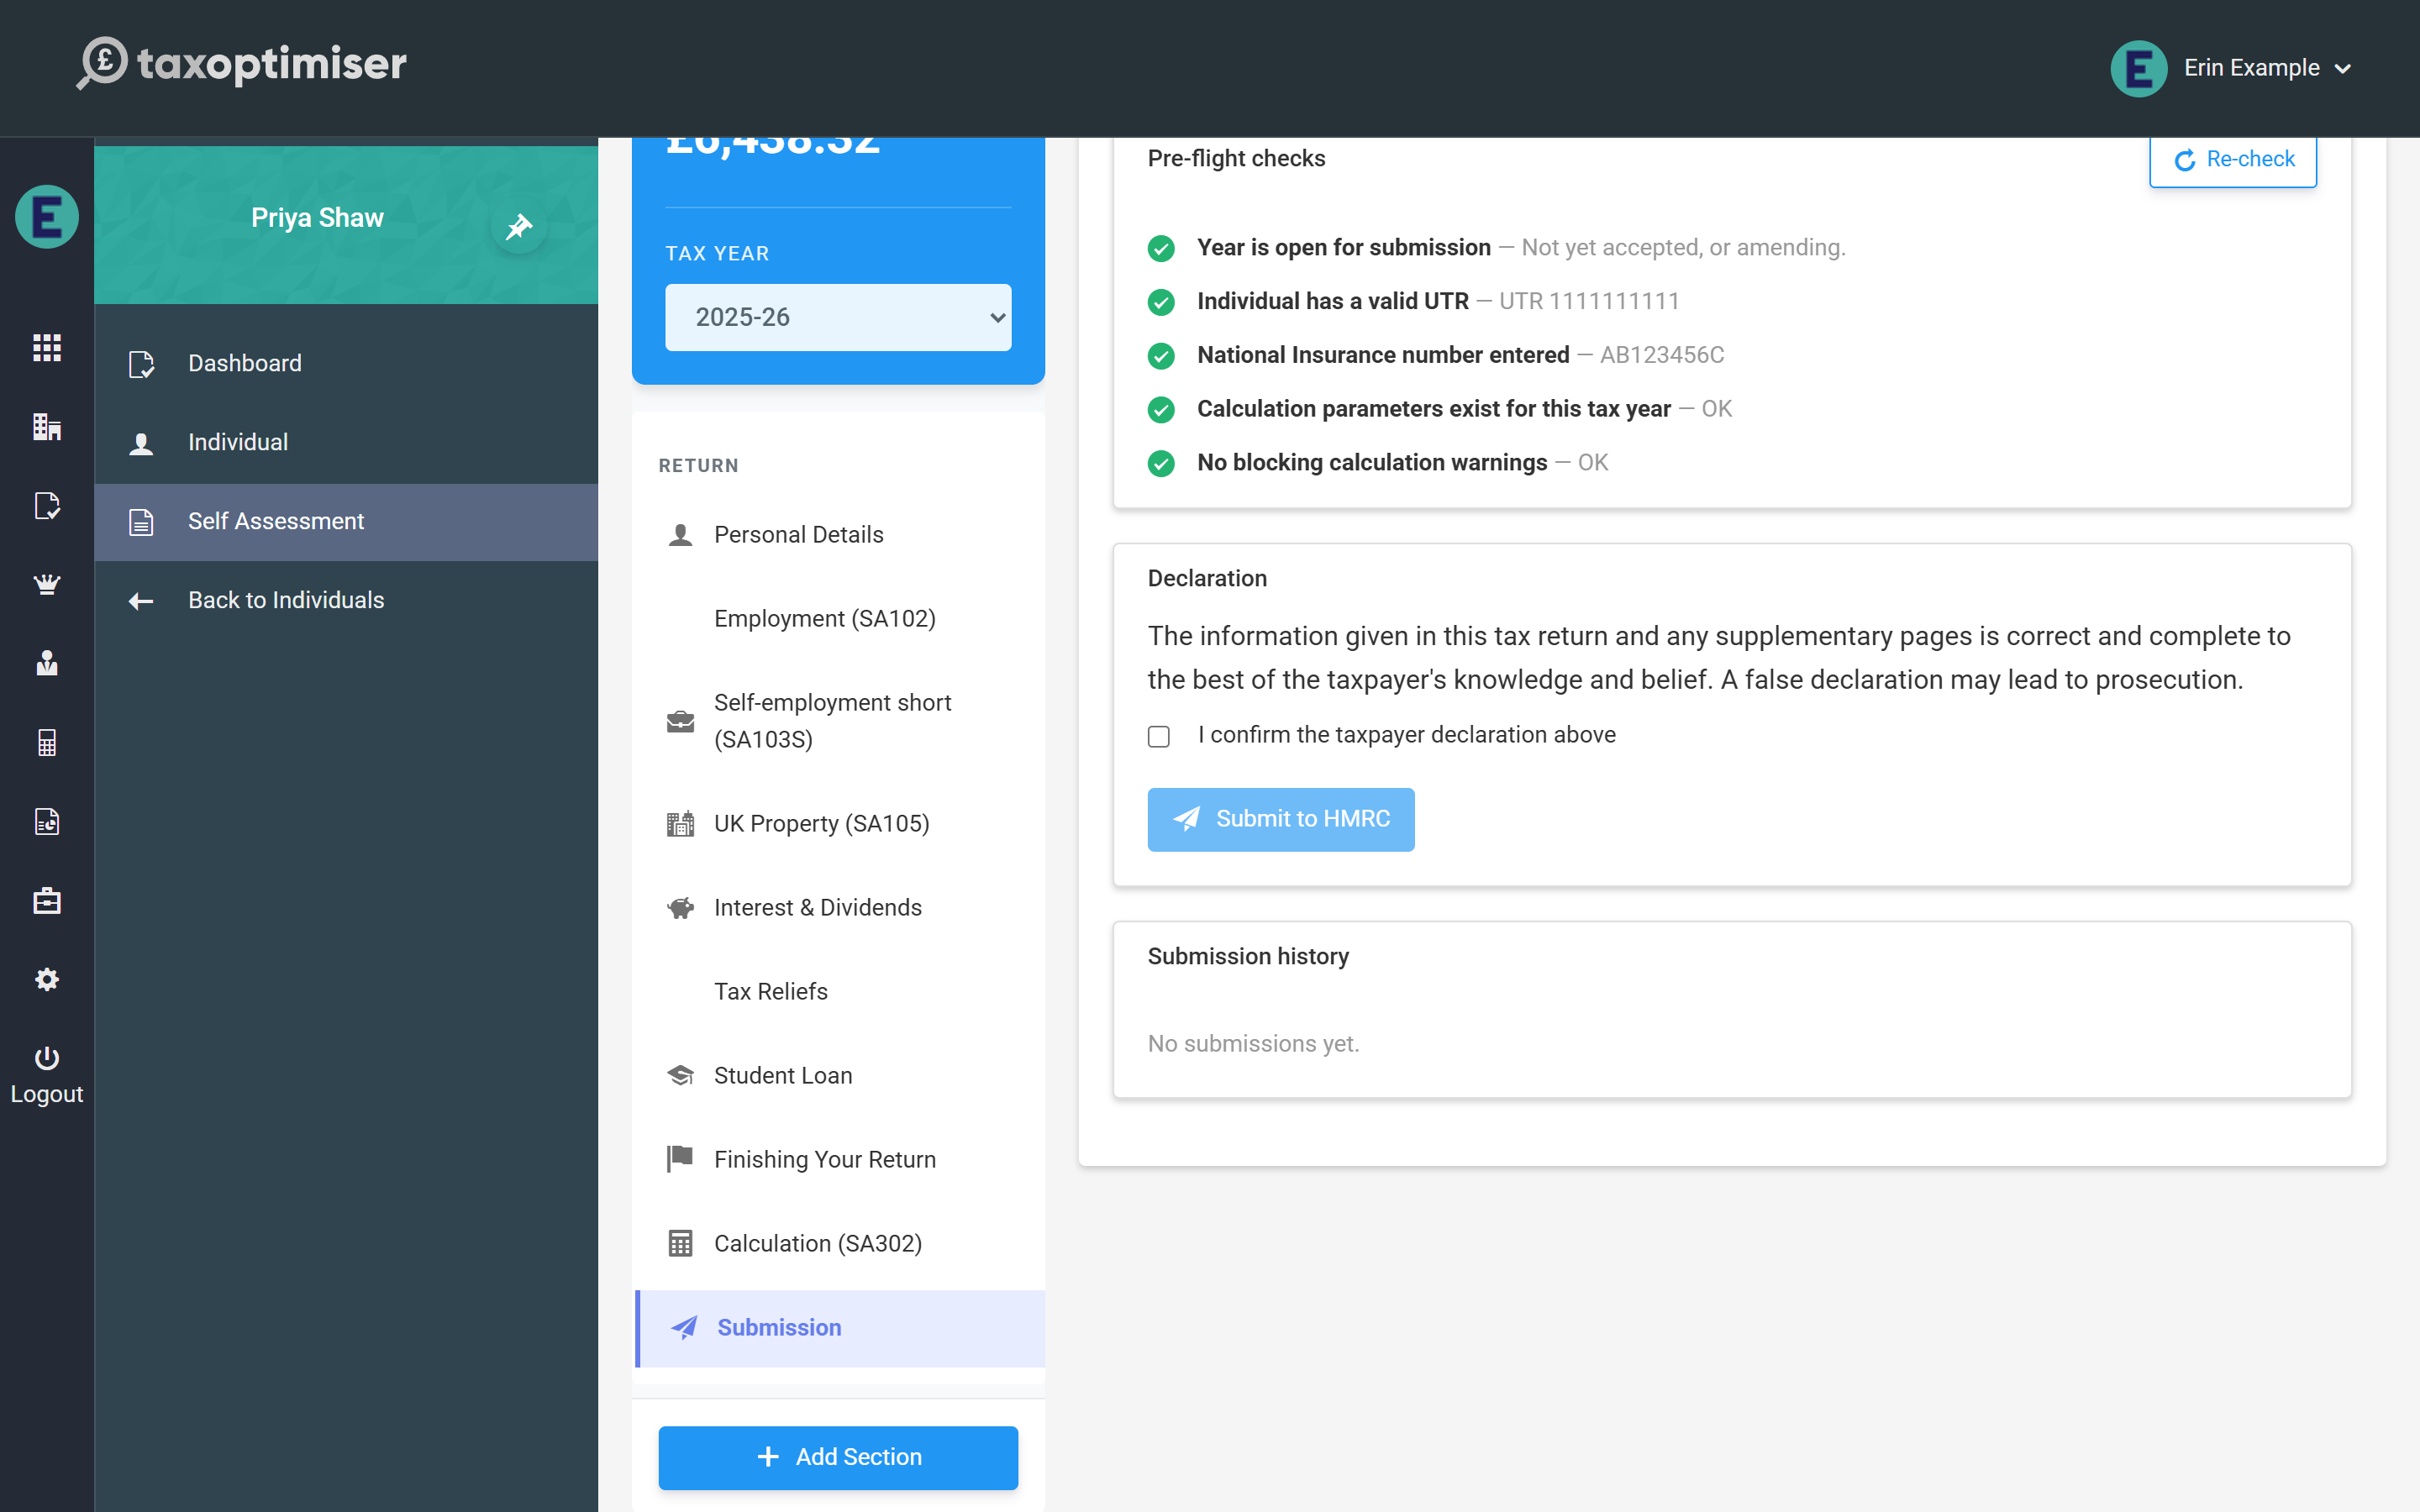Viewport: 2420px width, 1512px height.
Task: Click the 'No submissions yet.' text
Action: [1253, 1044]
